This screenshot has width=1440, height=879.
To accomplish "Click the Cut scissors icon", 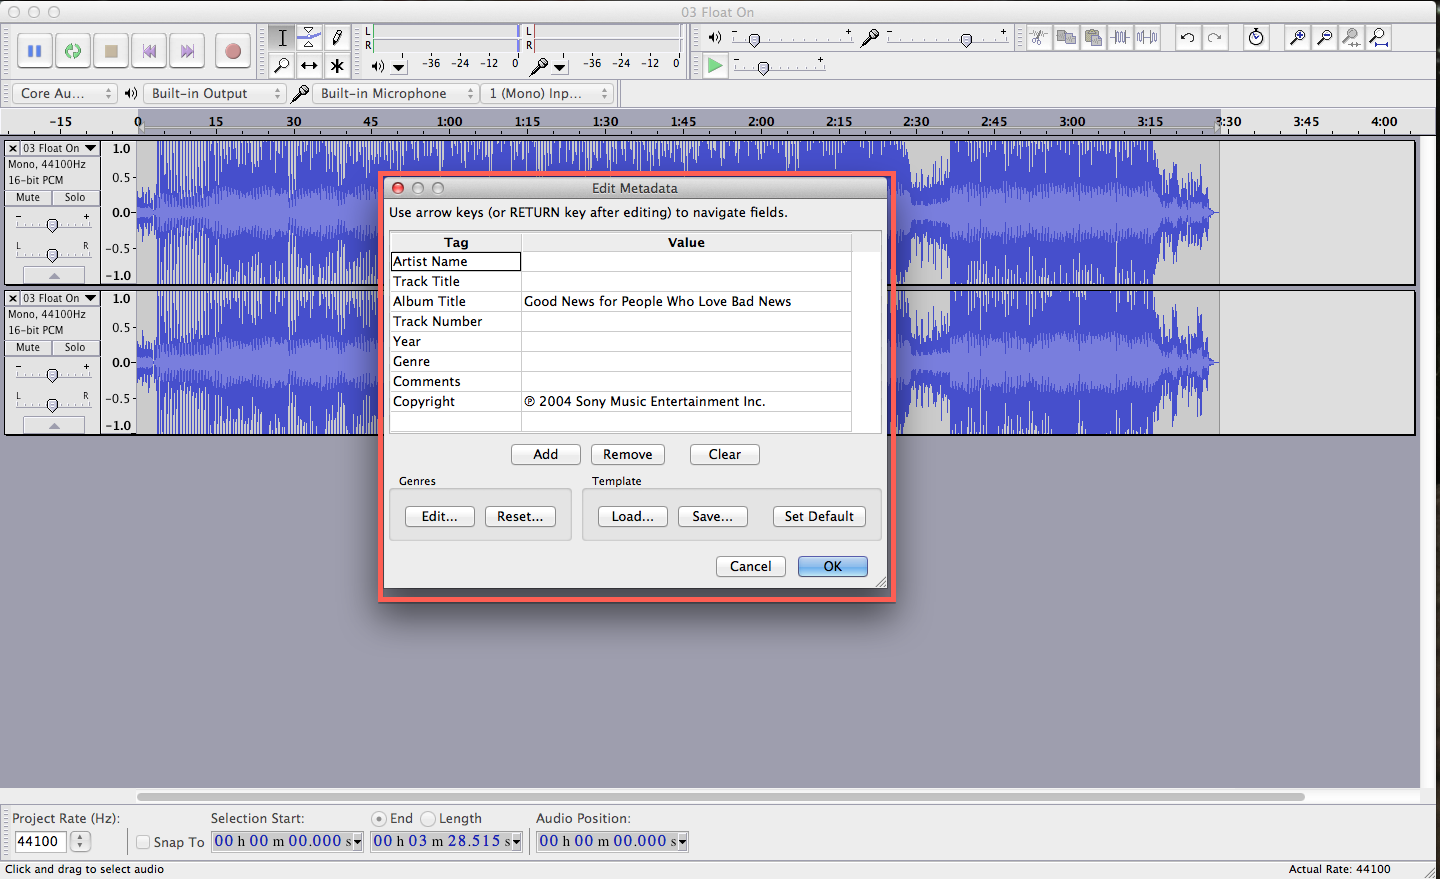I will 1039,38.
